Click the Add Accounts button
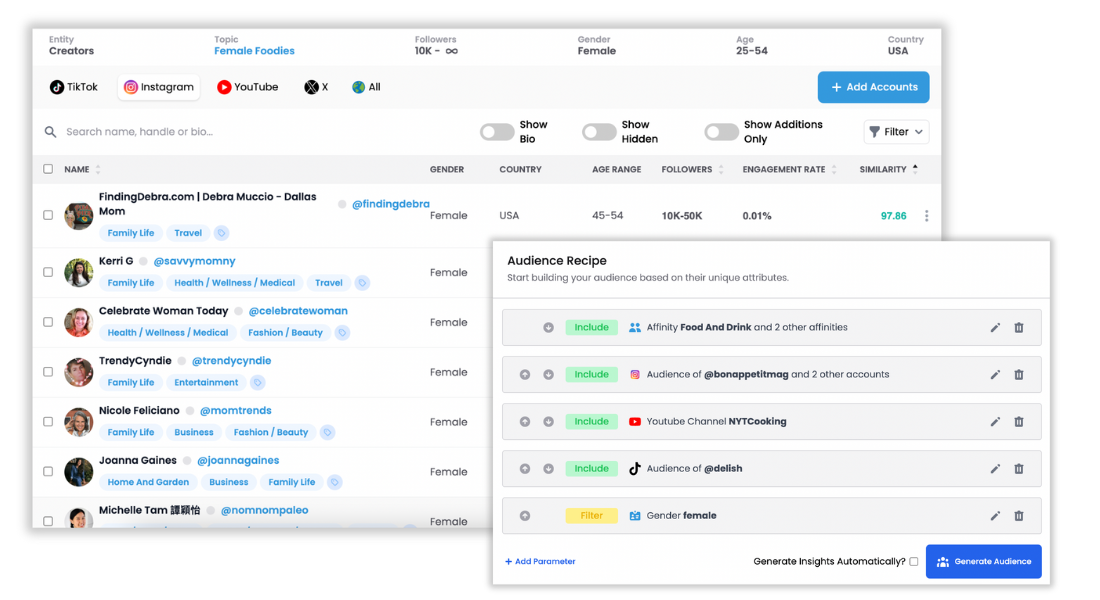The width and height of the screenshot is (1100, 600). click(873, 87)
